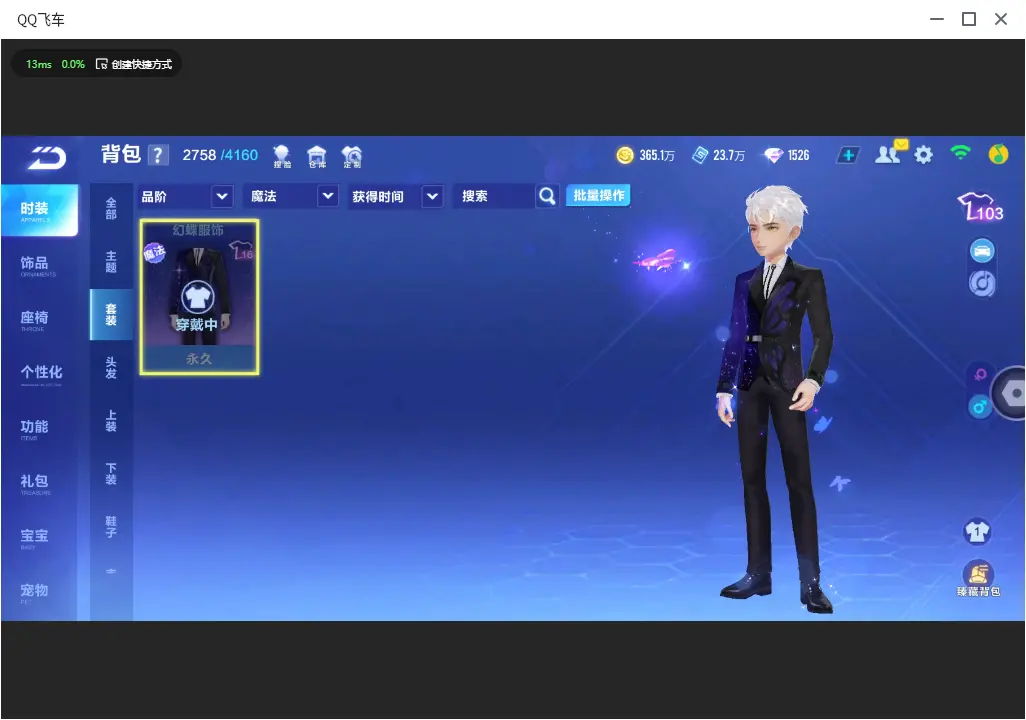Click the 23.7万 coupon amount

point(729,156)
